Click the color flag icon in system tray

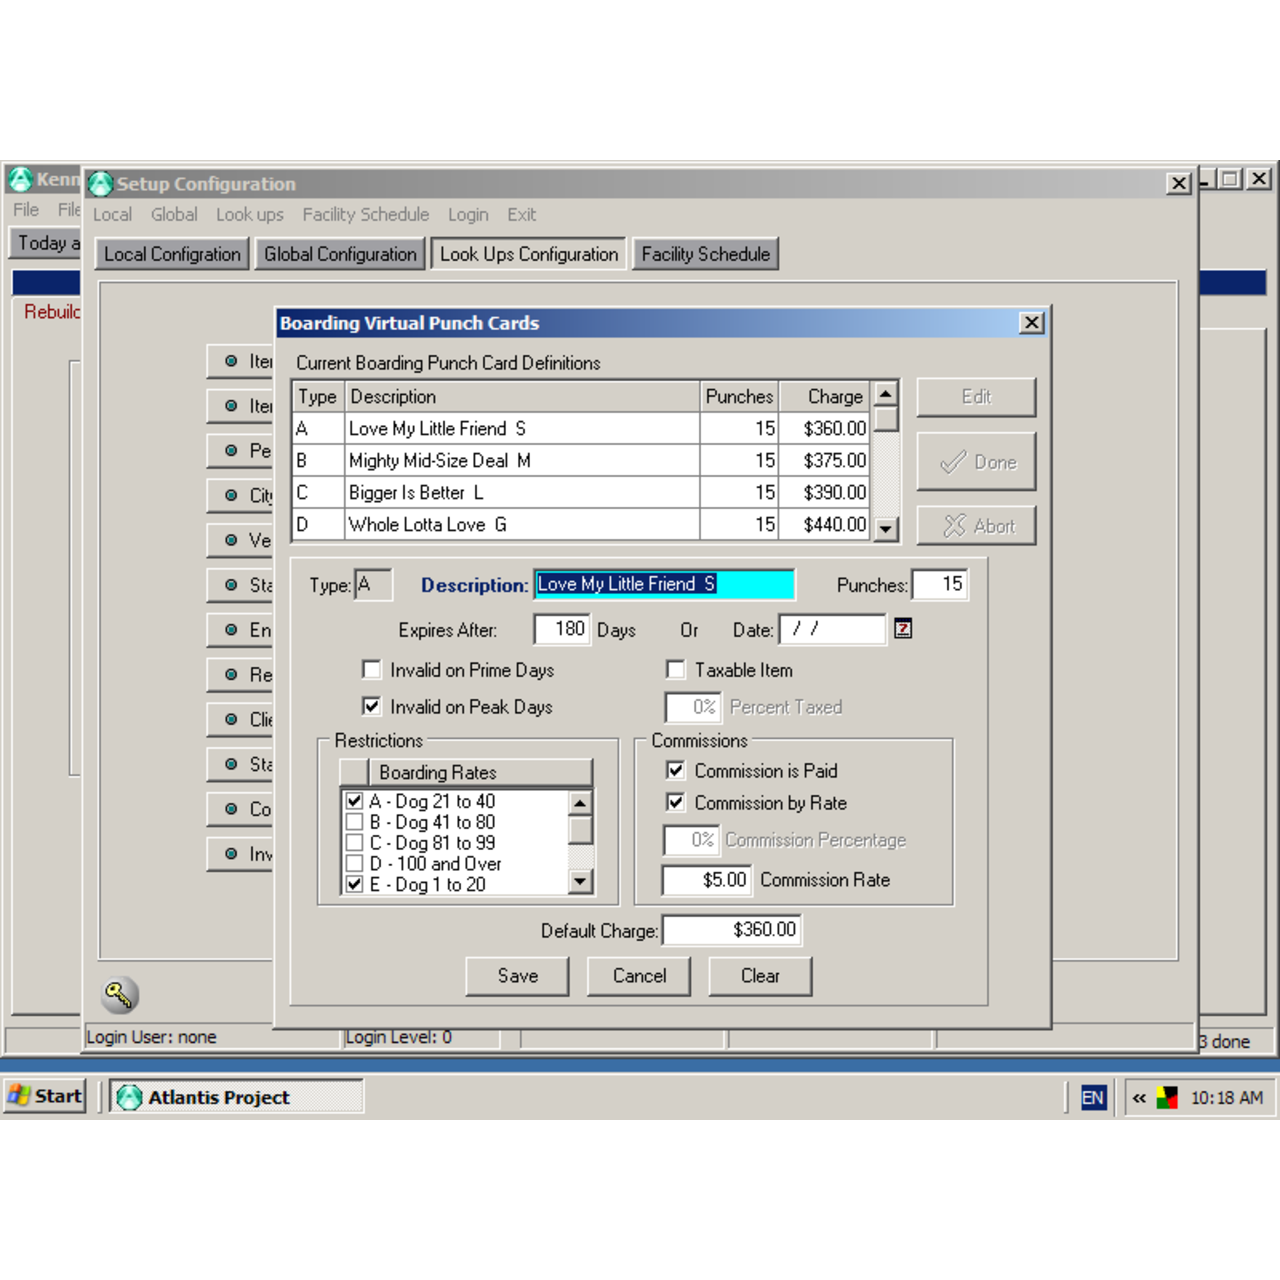1166,1098
